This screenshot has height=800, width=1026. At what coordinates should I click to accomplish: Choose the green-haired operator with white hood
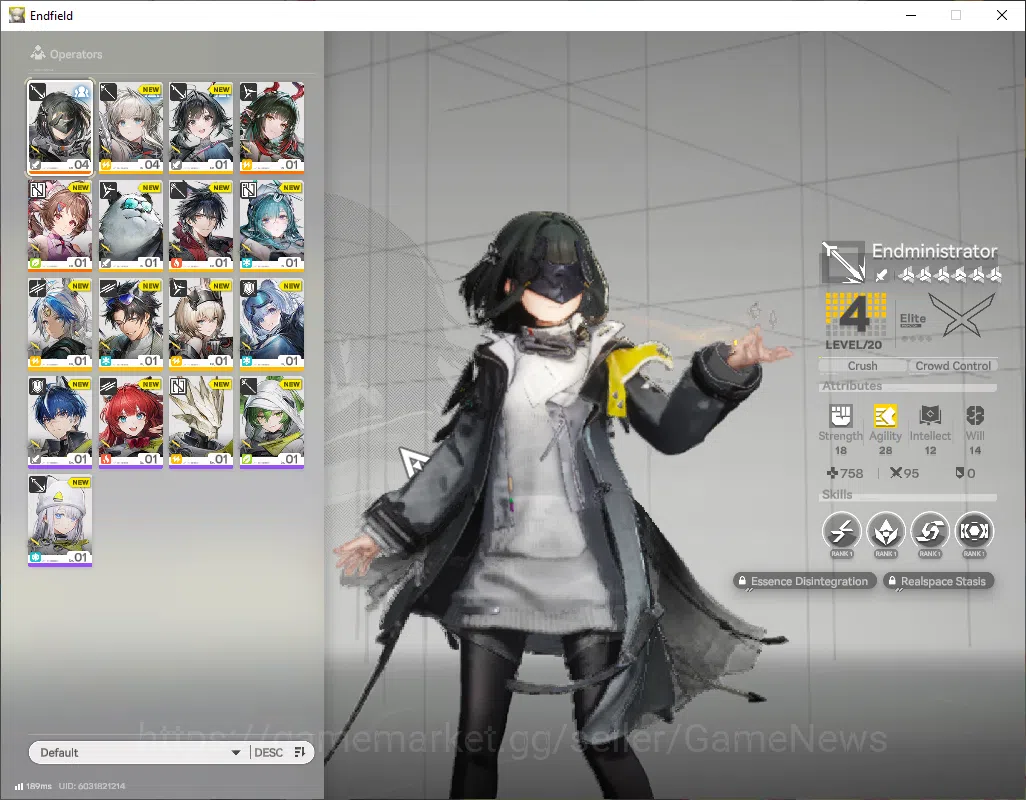[x=272, y=422]
